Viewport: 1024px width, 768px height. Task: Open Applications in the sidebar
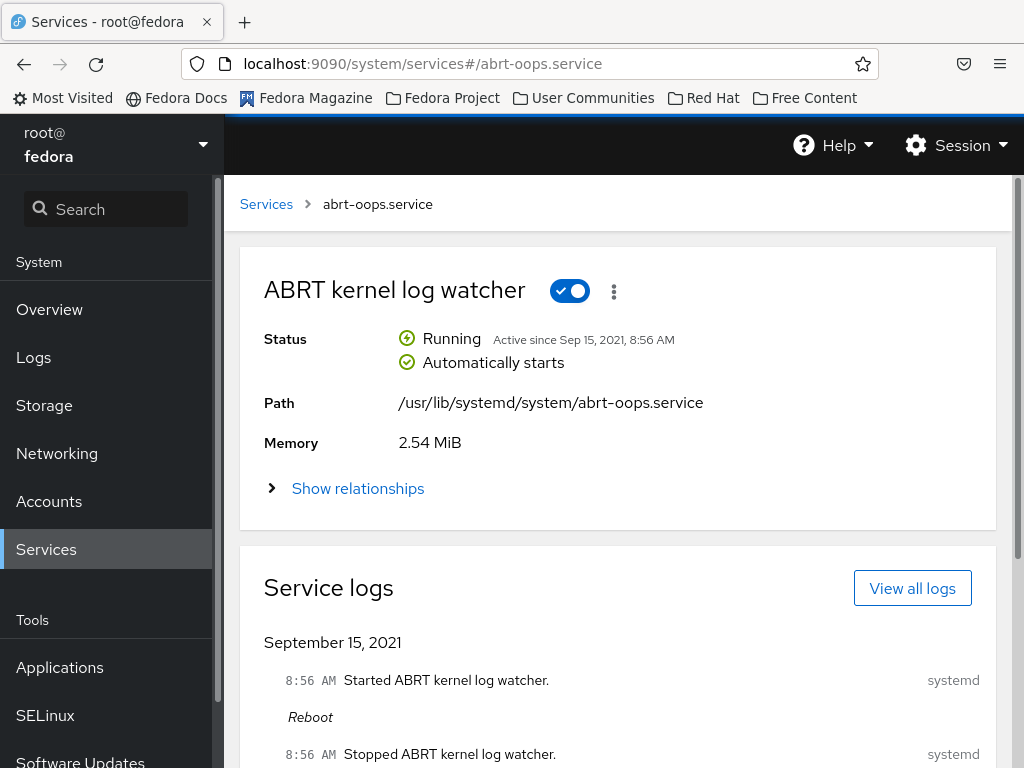pos(106,667)
